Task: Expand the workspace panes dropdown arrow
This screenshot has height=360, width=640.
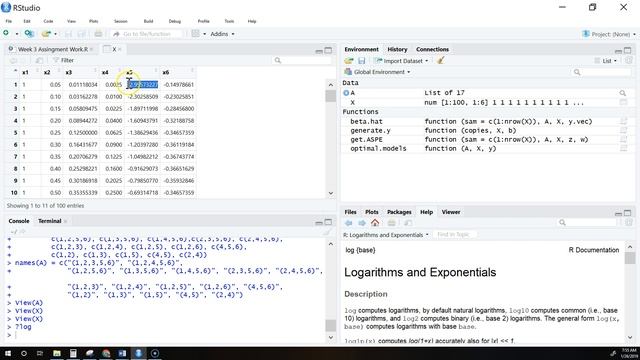Action: pyautogui.click(x=204, y=34)
